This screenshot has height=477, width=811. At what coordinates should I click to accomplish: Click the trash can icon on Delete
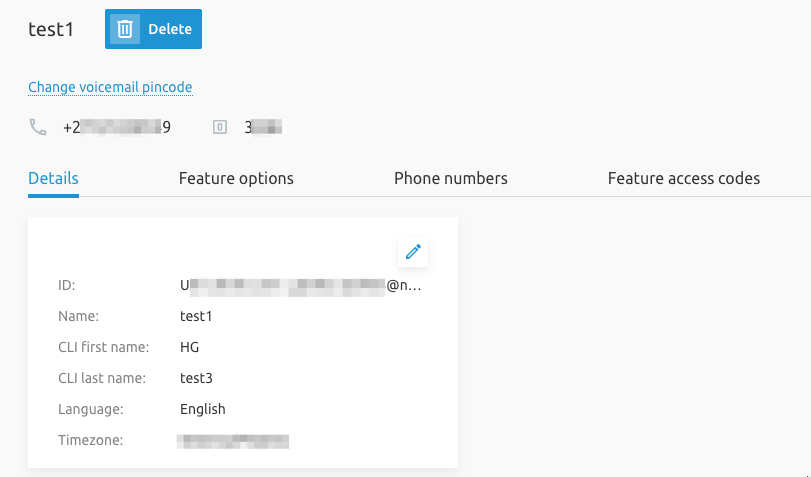(125, 29)
